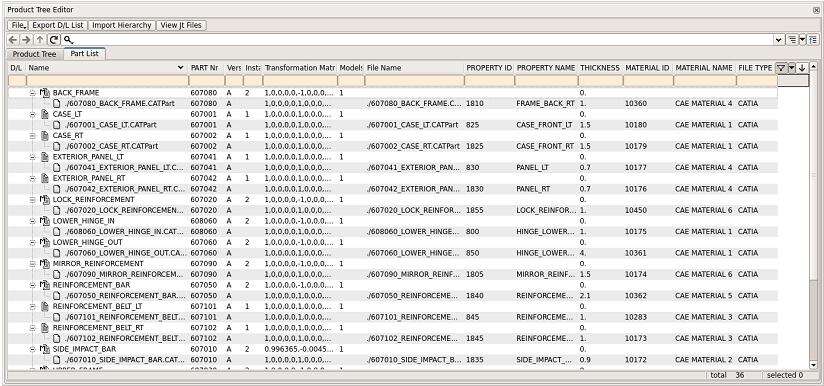Select the FRAME_BACK_RT property name cell
Screen dimensions: 824x386
545,103
